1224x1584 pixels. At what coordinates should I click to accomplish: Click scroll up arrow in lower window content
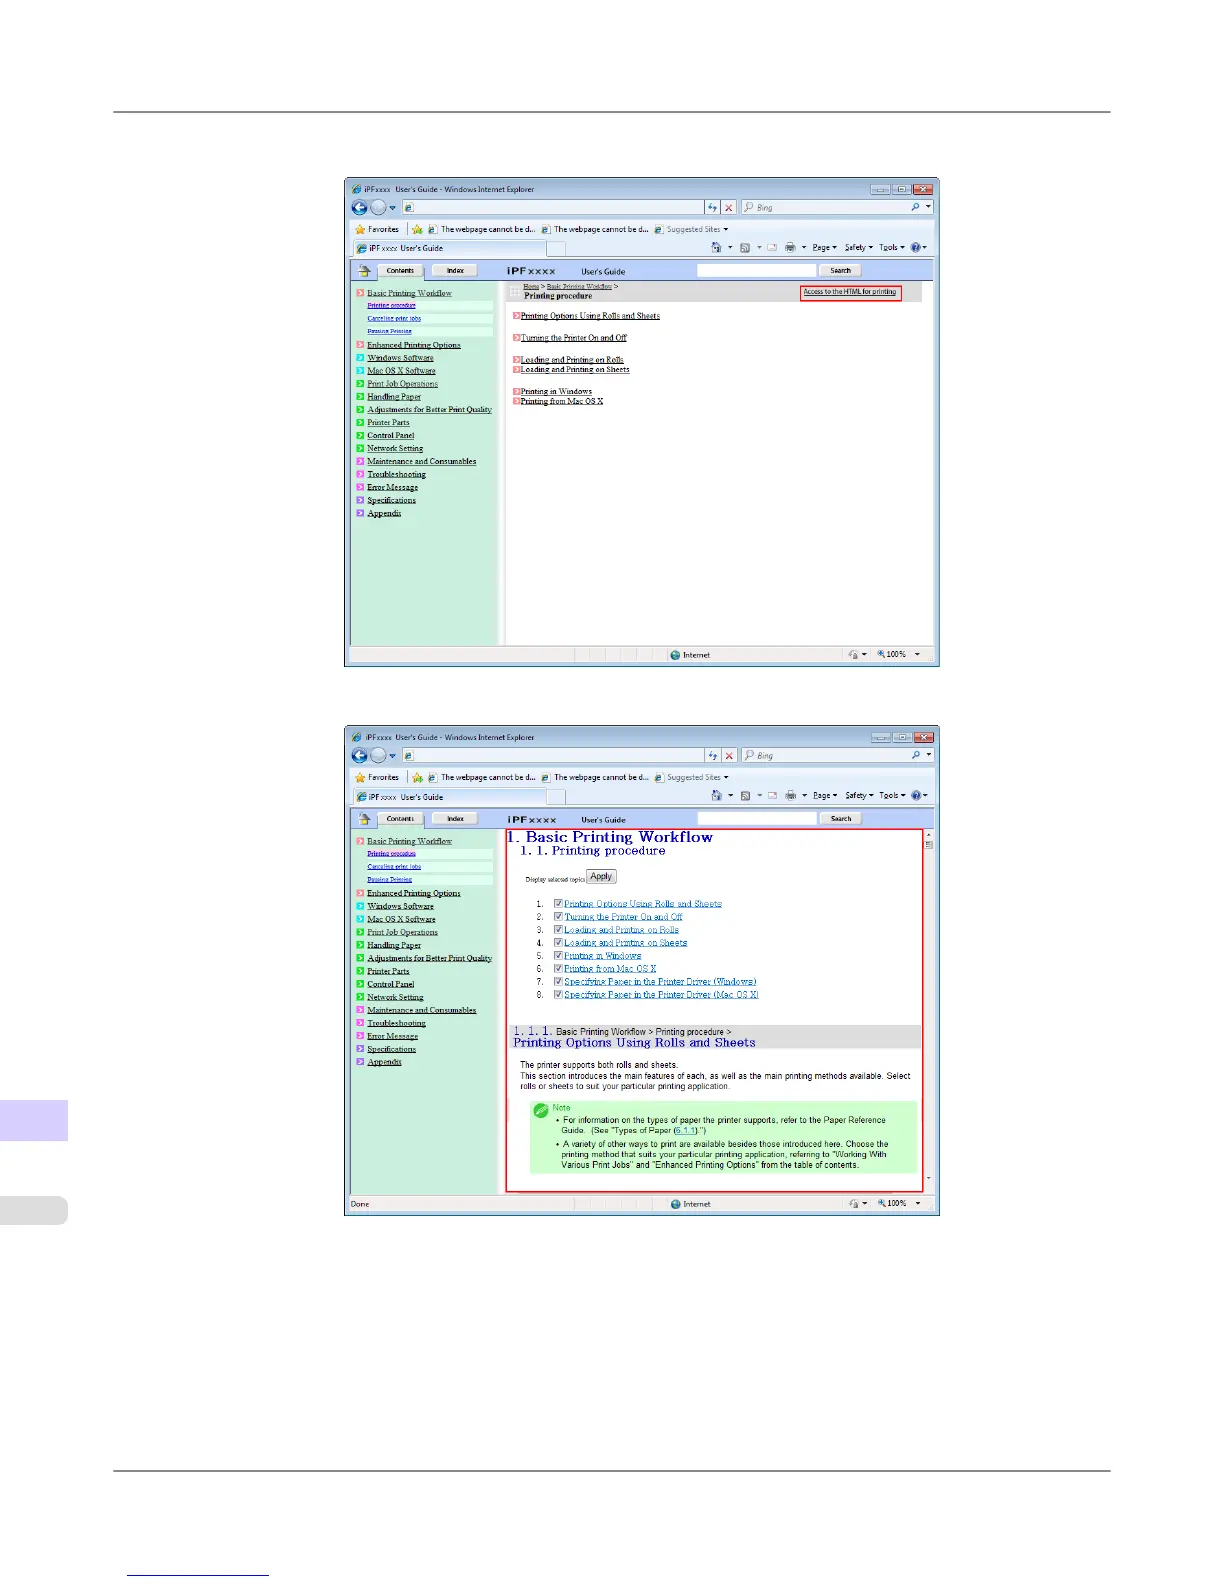pyautogui.click(x=928, y=834)
